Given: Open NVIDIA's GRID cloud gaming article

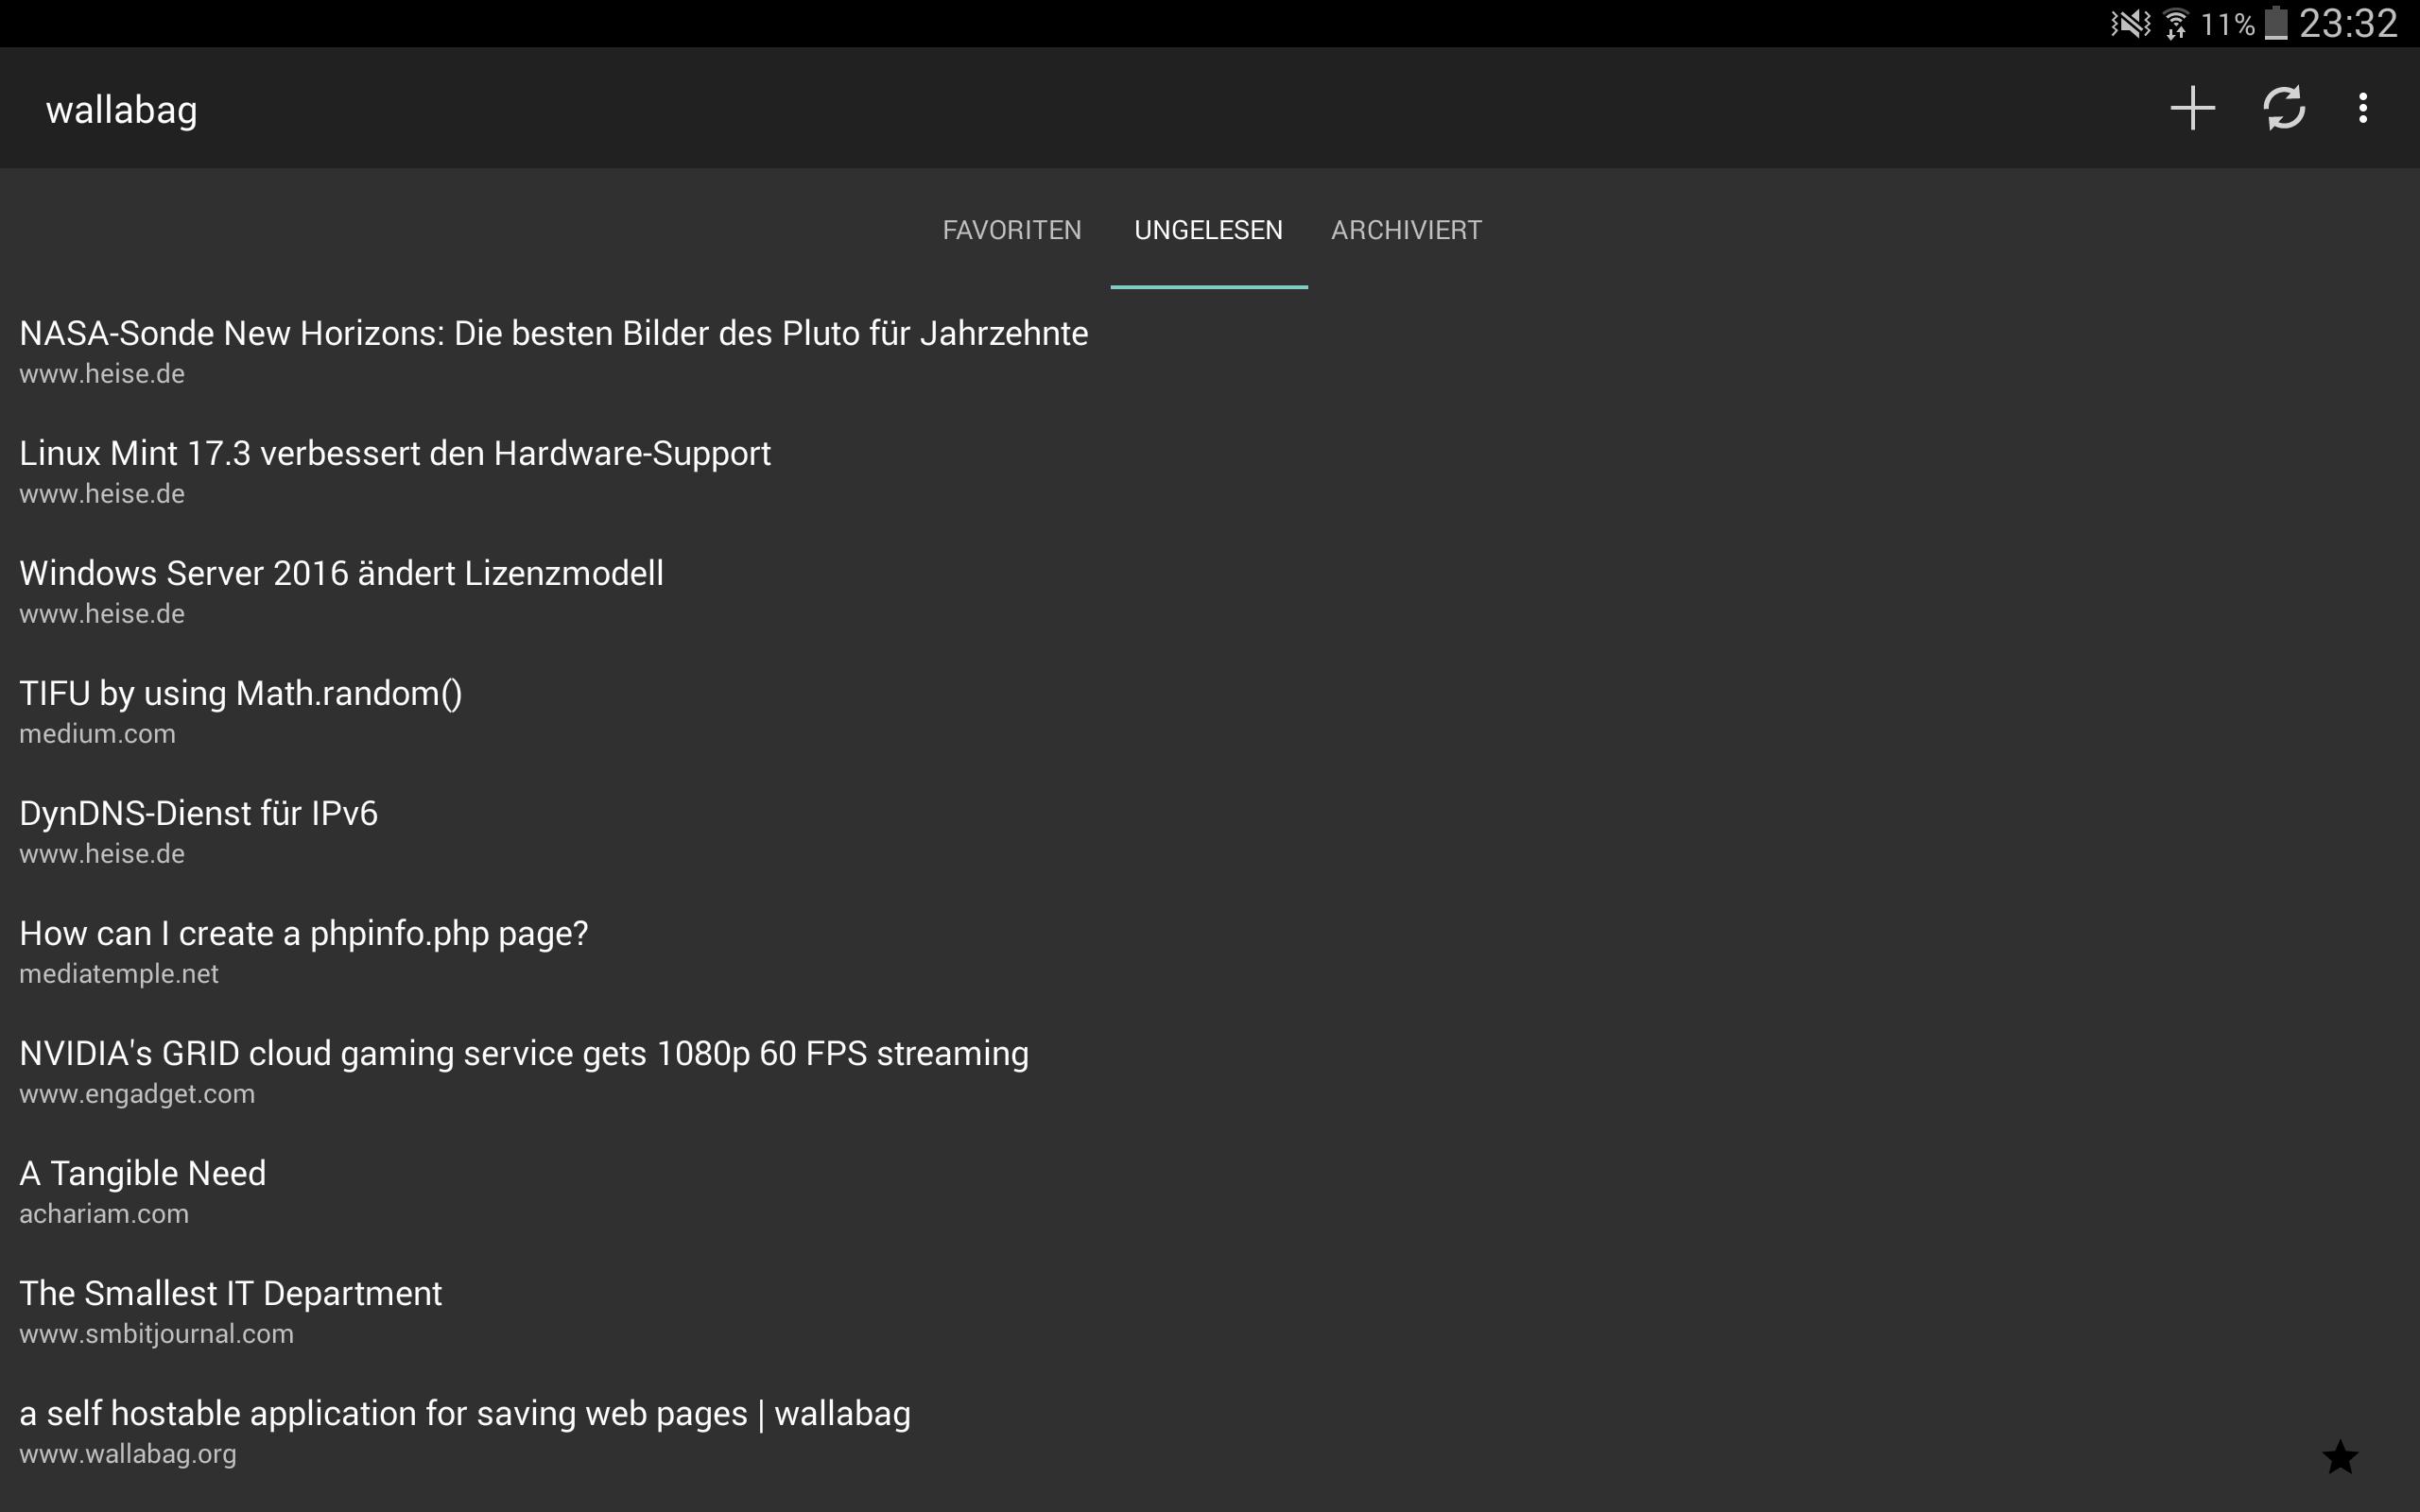Looking at the screenshot, I should pos(1210,1071).
